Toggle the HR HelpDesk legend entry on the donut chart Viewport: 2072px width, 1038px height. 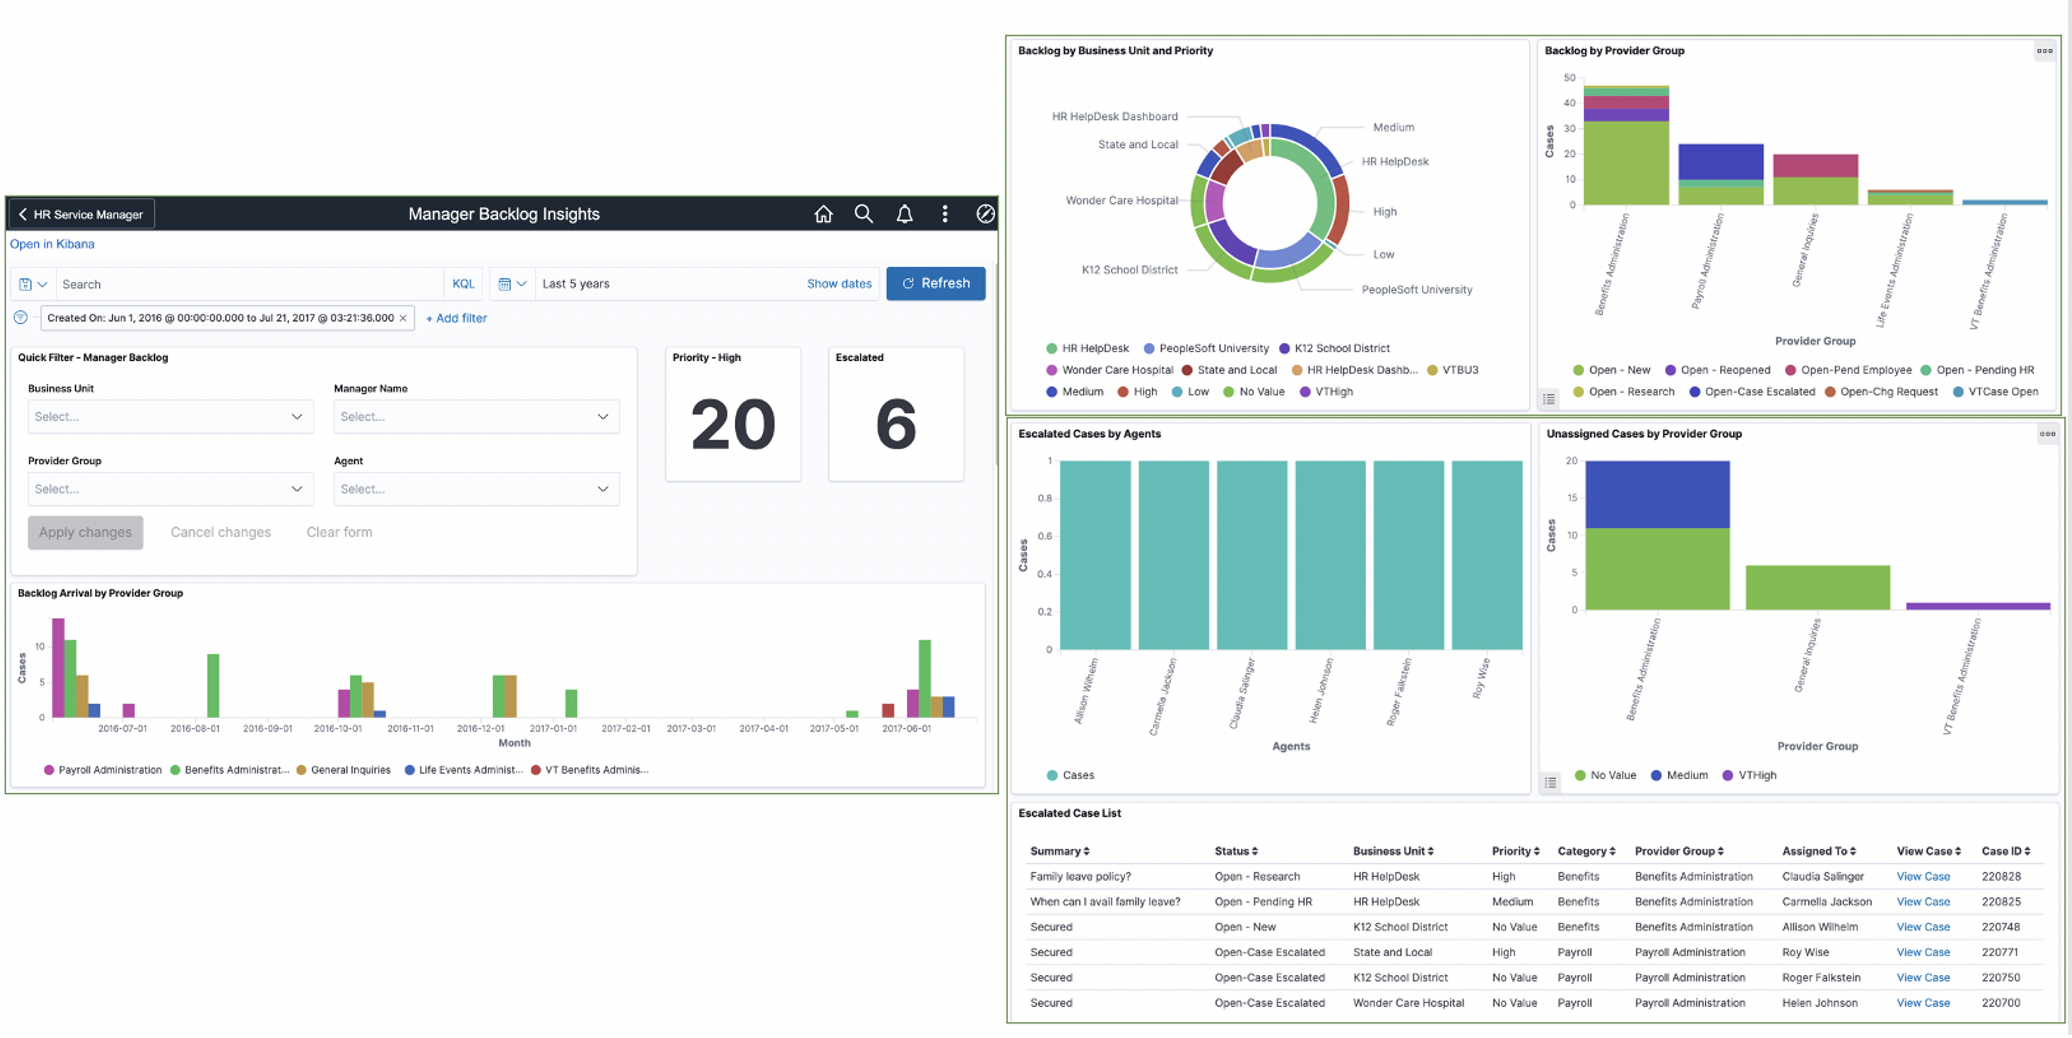pyautogui.click(x=1089, y=347)
